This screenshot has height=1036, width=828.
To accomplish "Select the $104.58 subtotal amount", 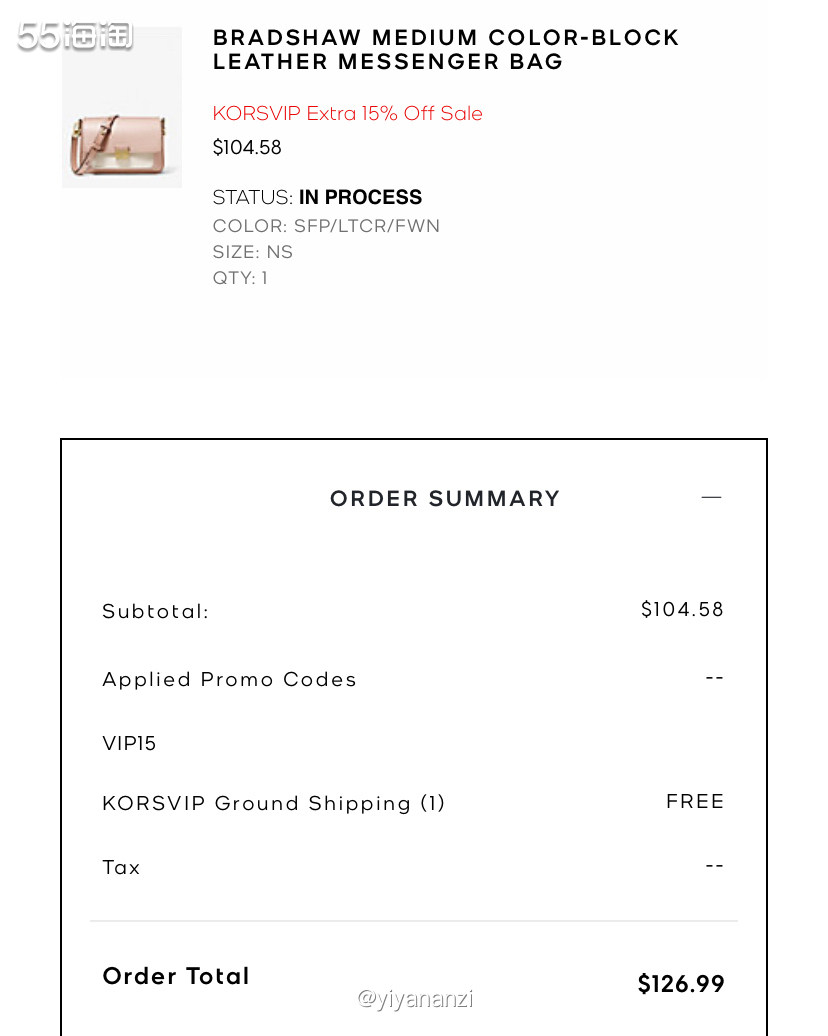I will tap(682, 610).
